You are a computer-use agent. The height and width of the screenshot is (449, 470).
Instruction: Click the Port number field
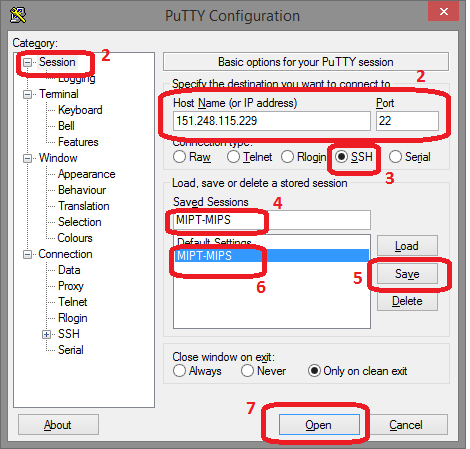tap(407, 121)
